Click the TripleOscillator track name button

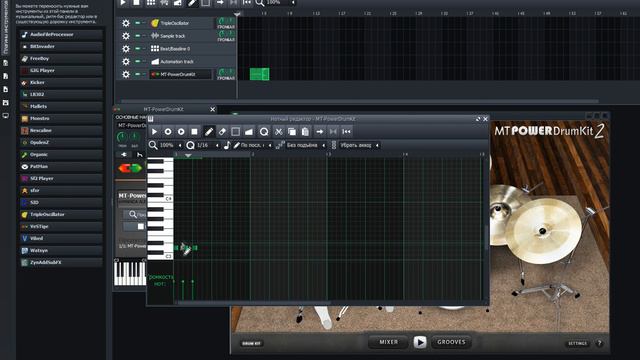point(180,23)
